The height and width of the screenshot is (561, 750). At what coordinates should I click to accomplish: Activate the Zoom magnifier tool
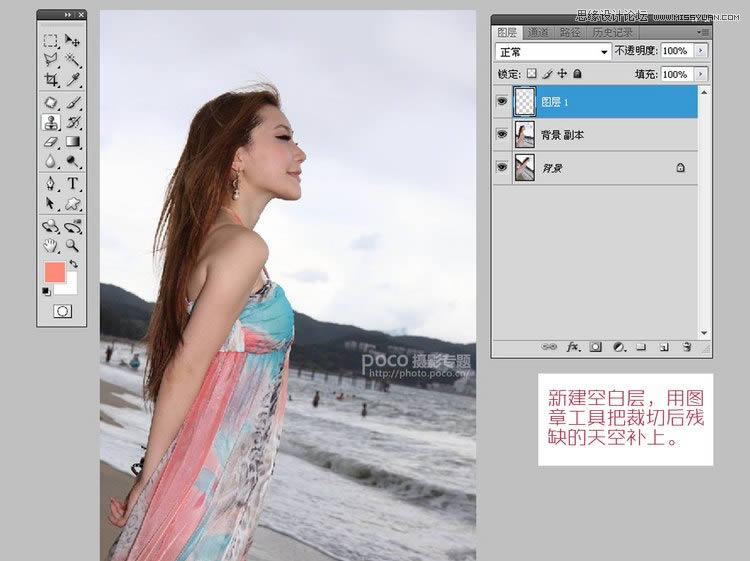(73, 245)
